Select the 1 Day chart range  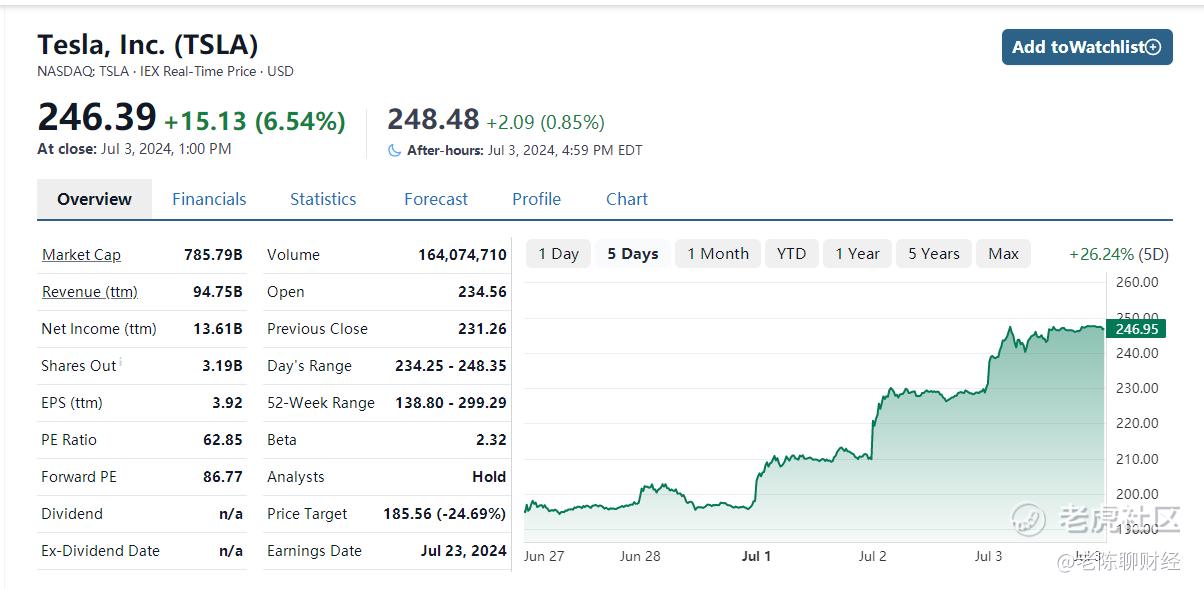click(x=558, y=254)
